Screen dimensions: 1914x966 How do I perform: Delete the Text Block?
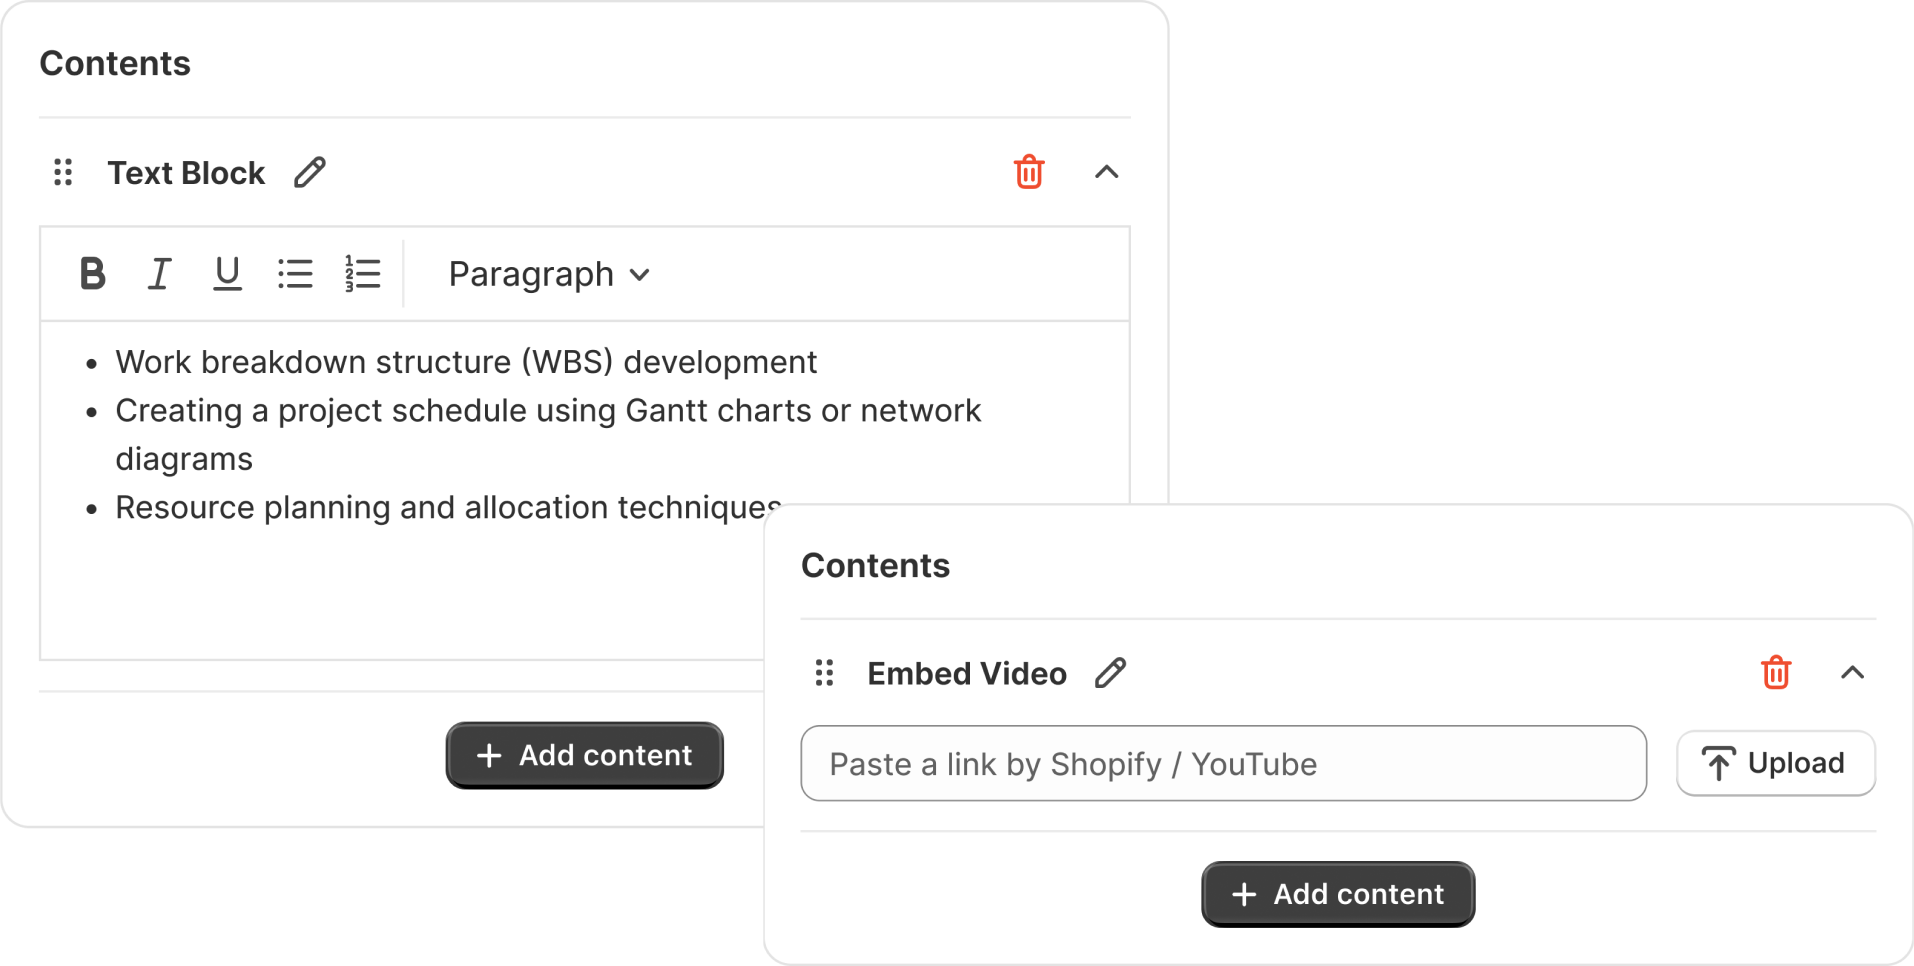1029,172
